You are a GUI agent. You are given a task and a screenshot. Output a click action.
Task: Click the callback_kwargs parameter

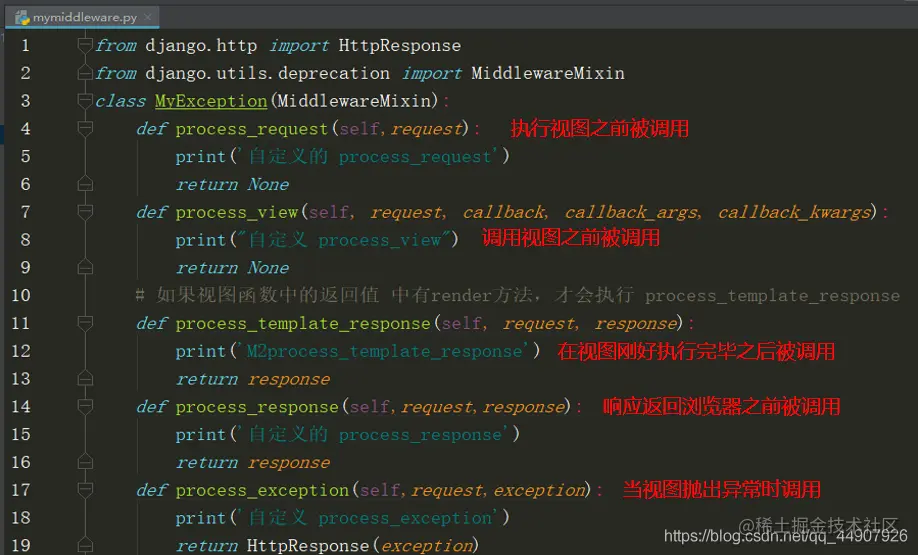pyautogui.click(x=794, y=213)
